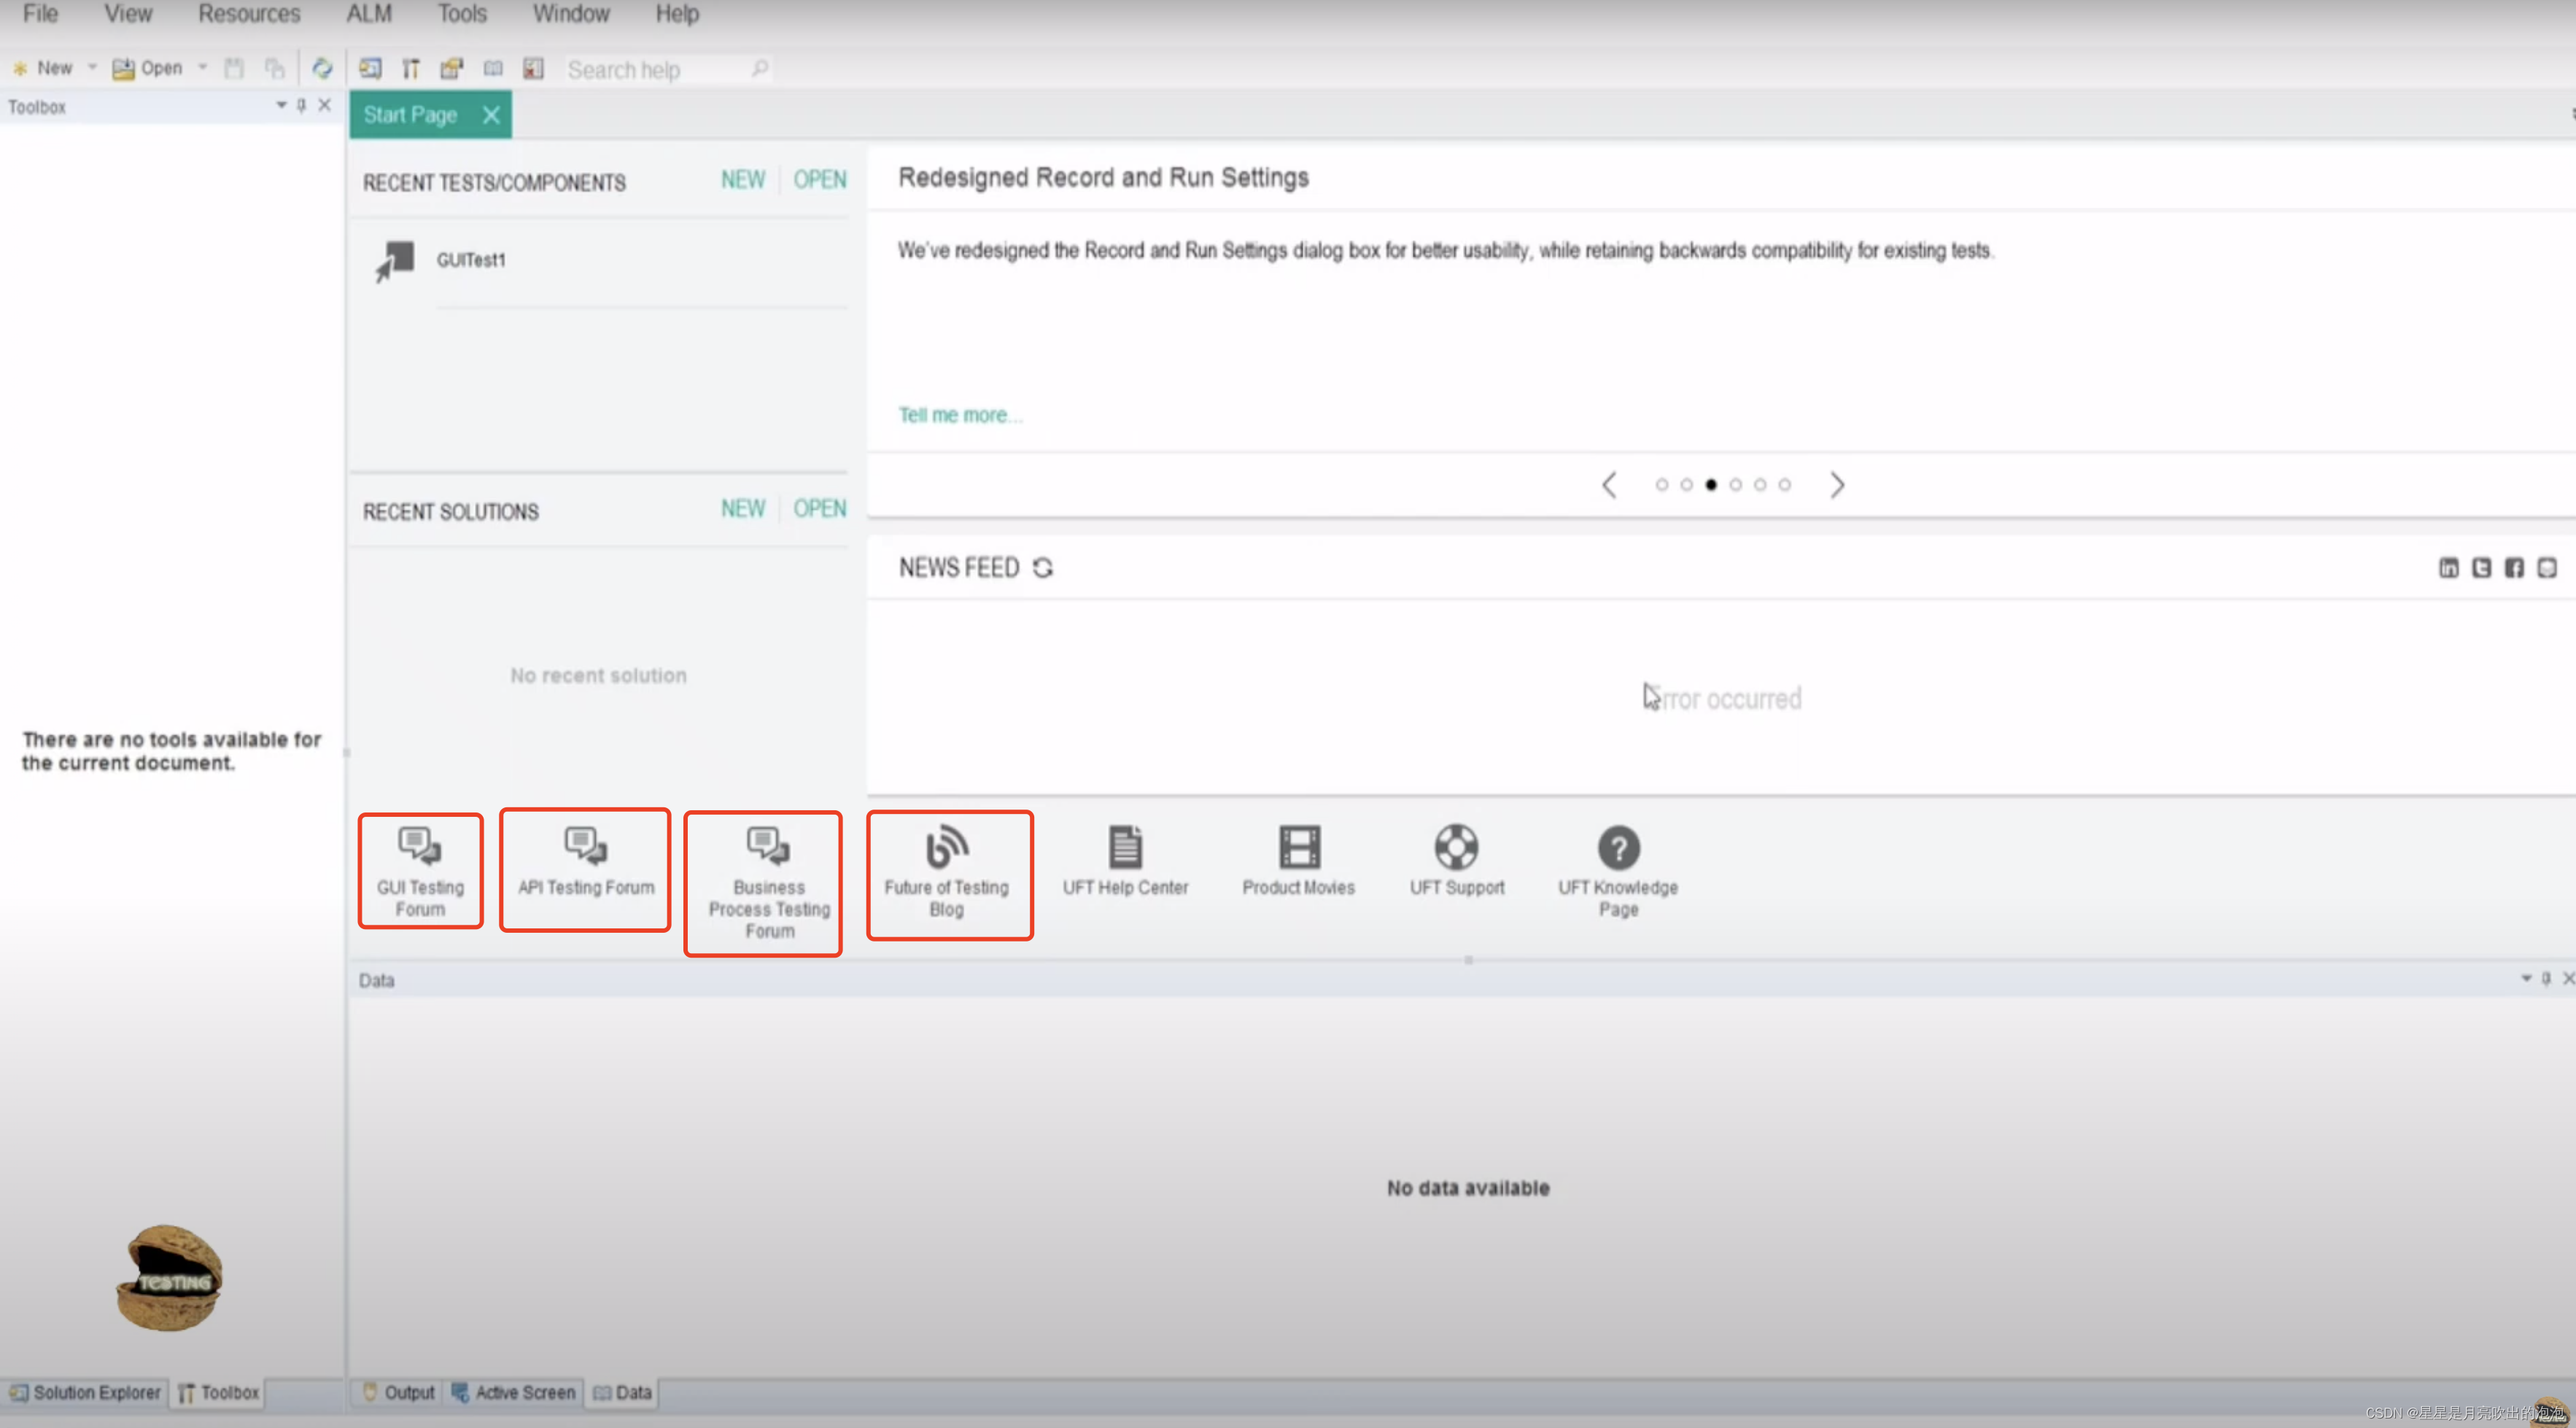This screenshot has width=2576, height=1428.
Task: Open the GUITest1 recent test
Action: 471,260
